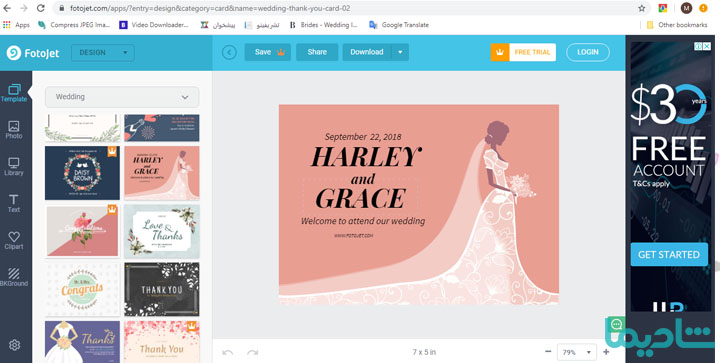Click the browser address bar
Screen dimensions: 720x363
point(352,8)
